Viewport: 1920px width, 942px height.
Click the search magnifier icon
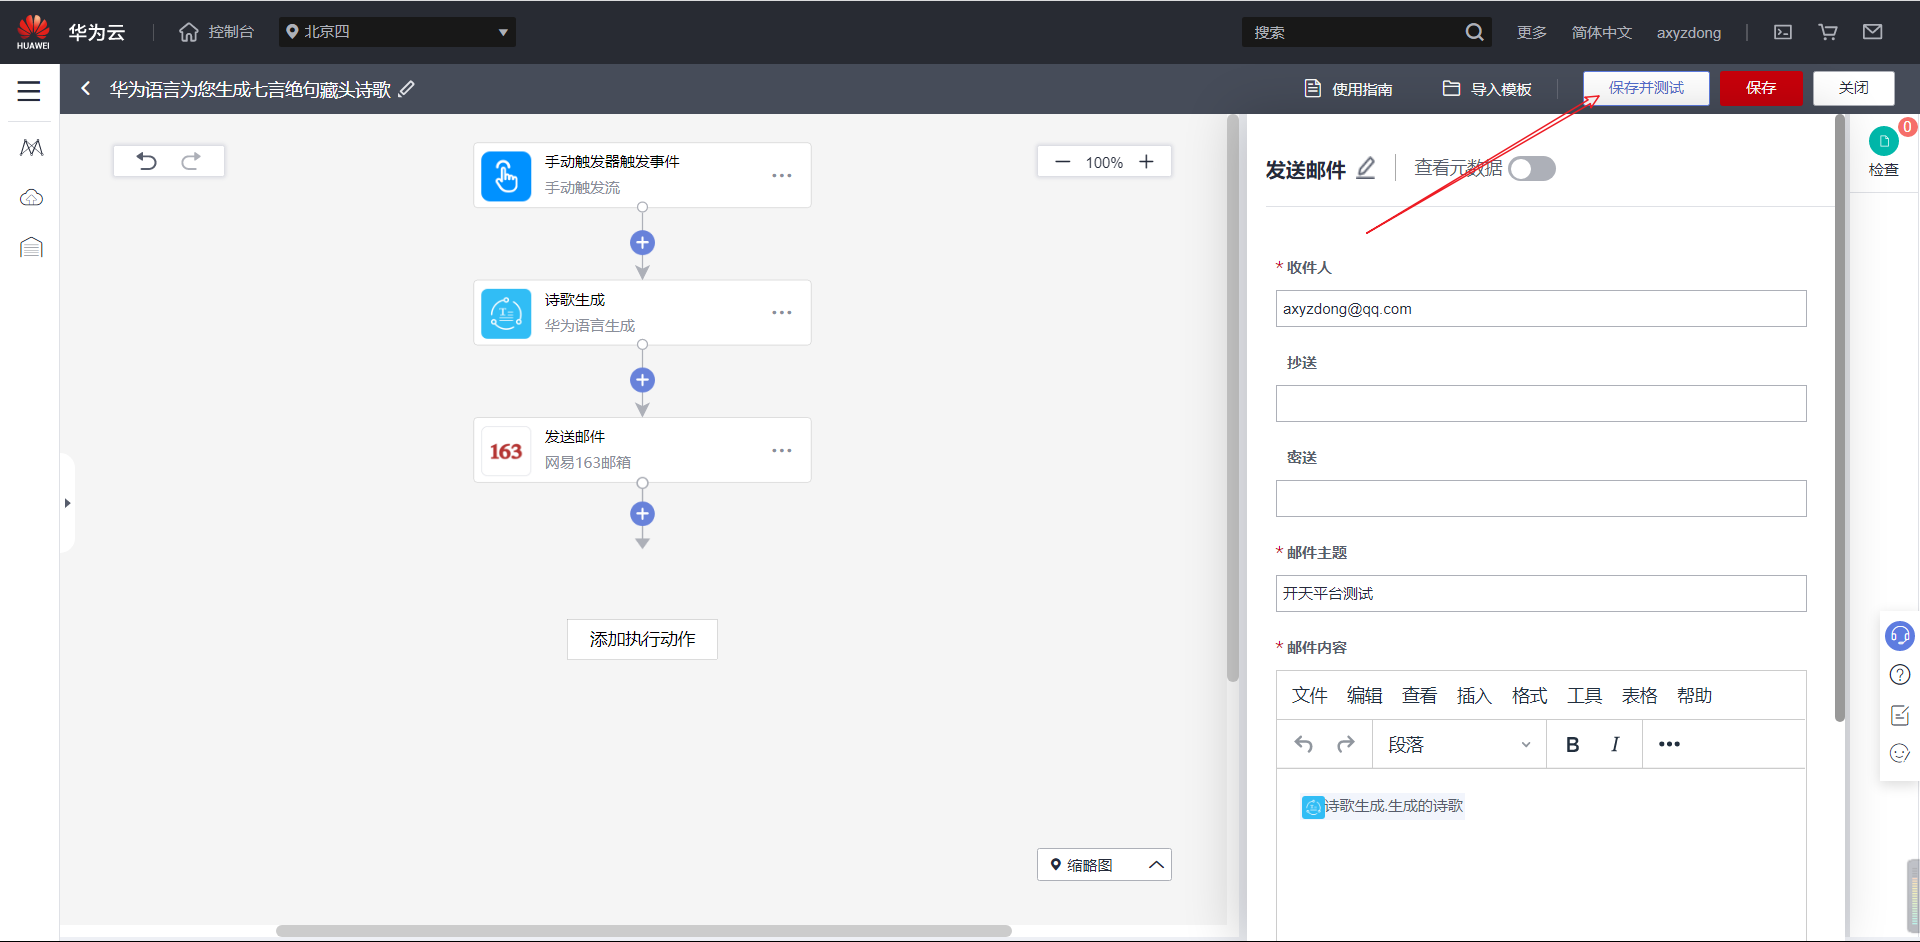point(1474,32)
